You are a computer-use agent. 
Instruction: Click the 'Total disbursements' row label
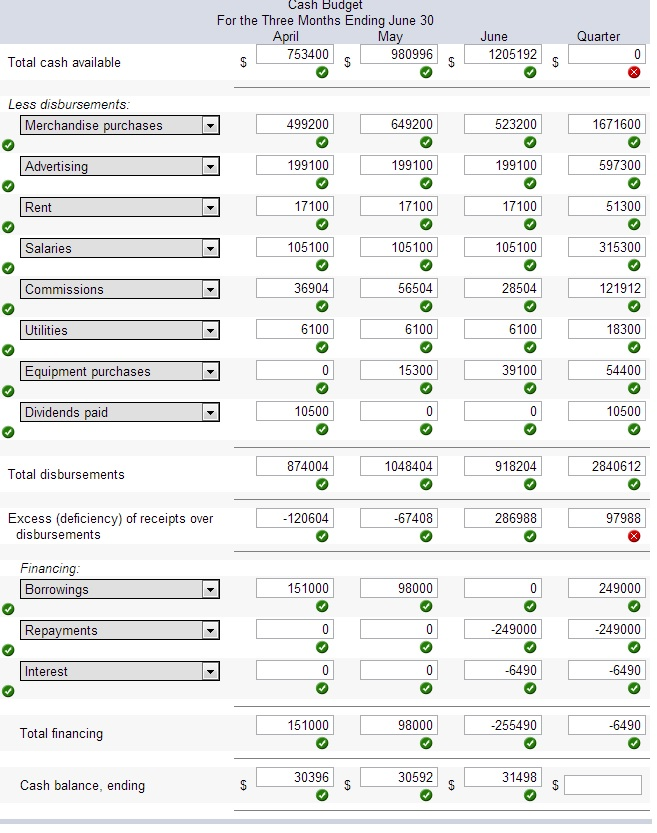click(x=66, y=474)
